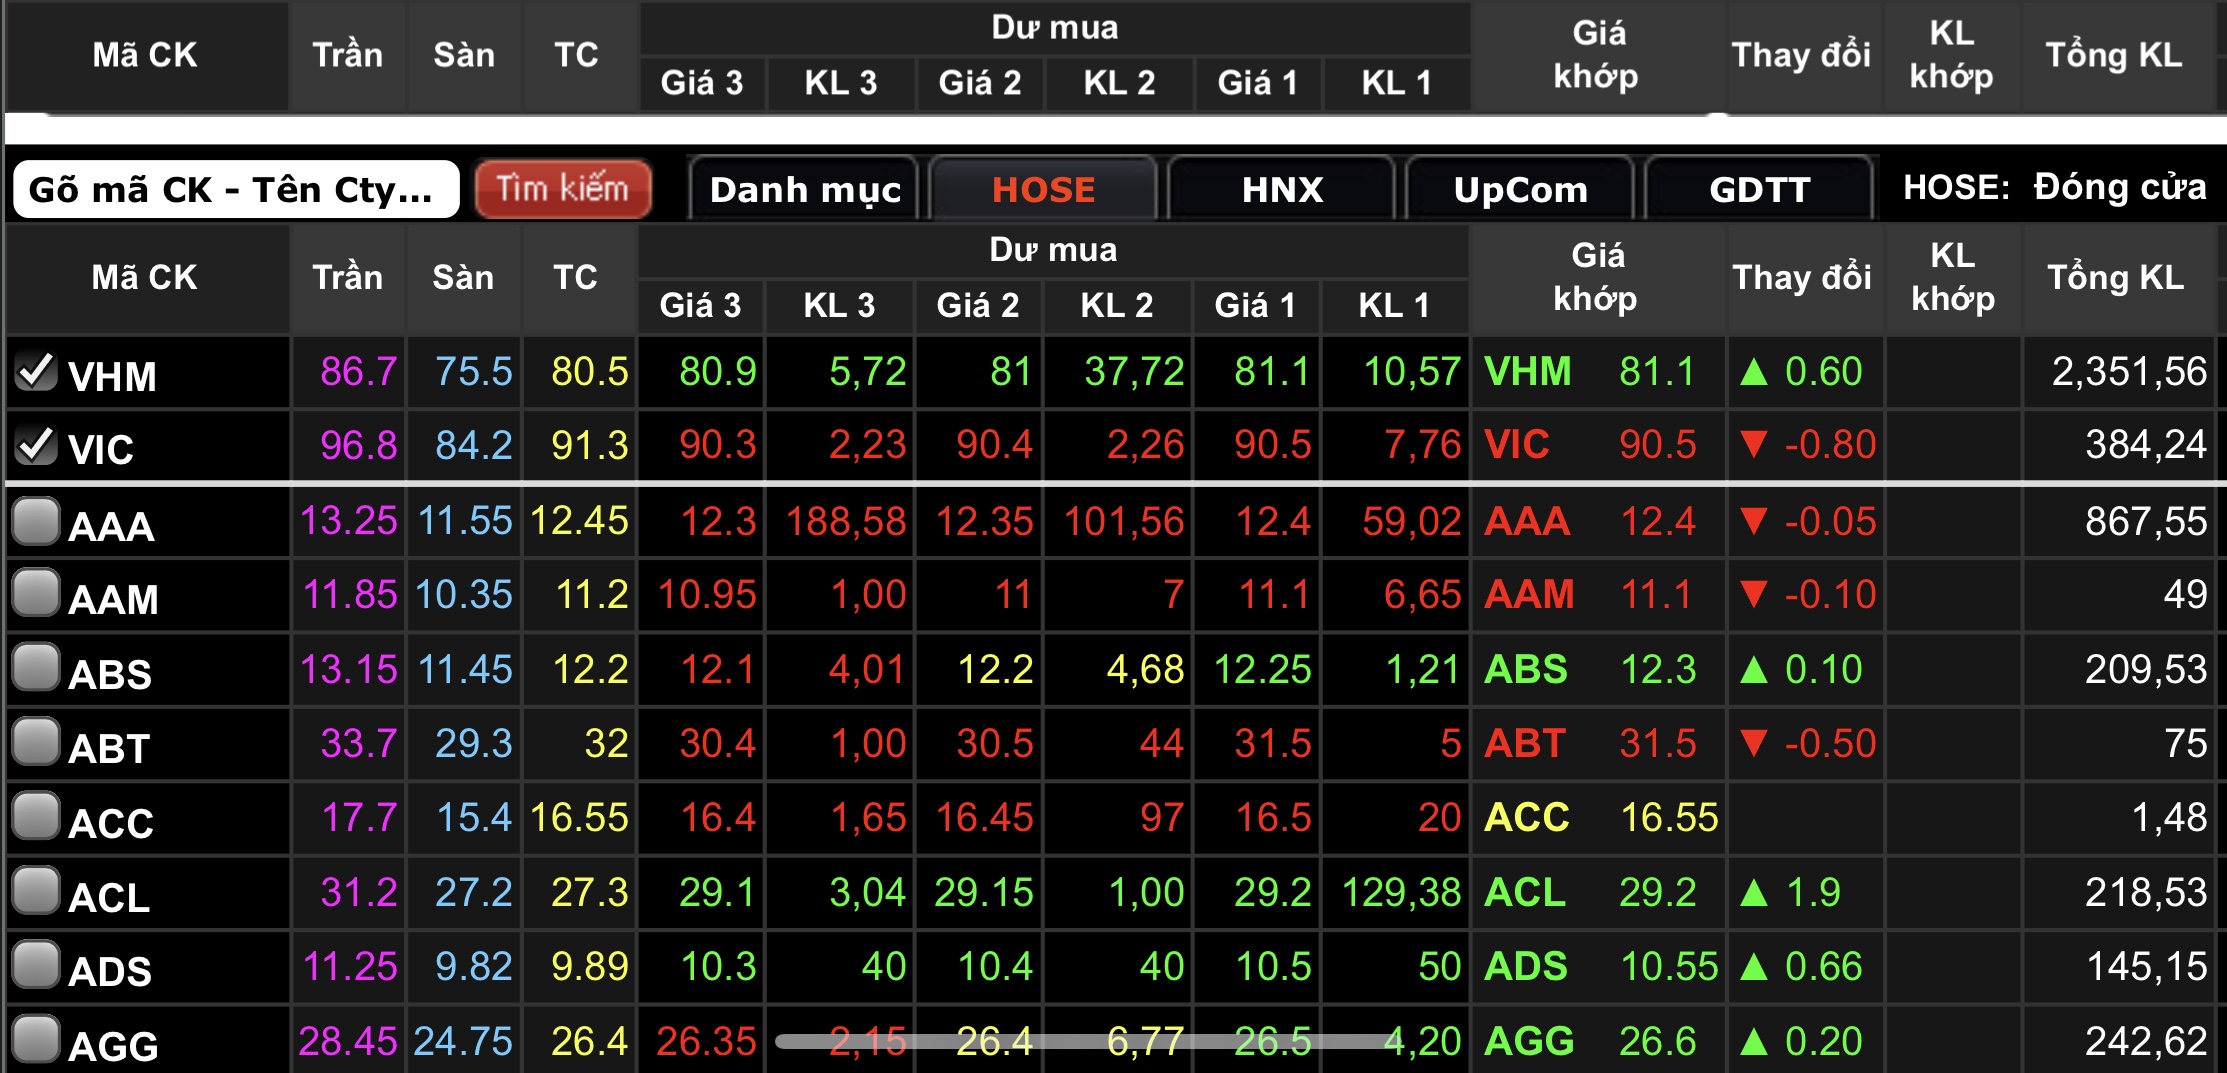Open the Danh mục tab

[x=805, y=189]
